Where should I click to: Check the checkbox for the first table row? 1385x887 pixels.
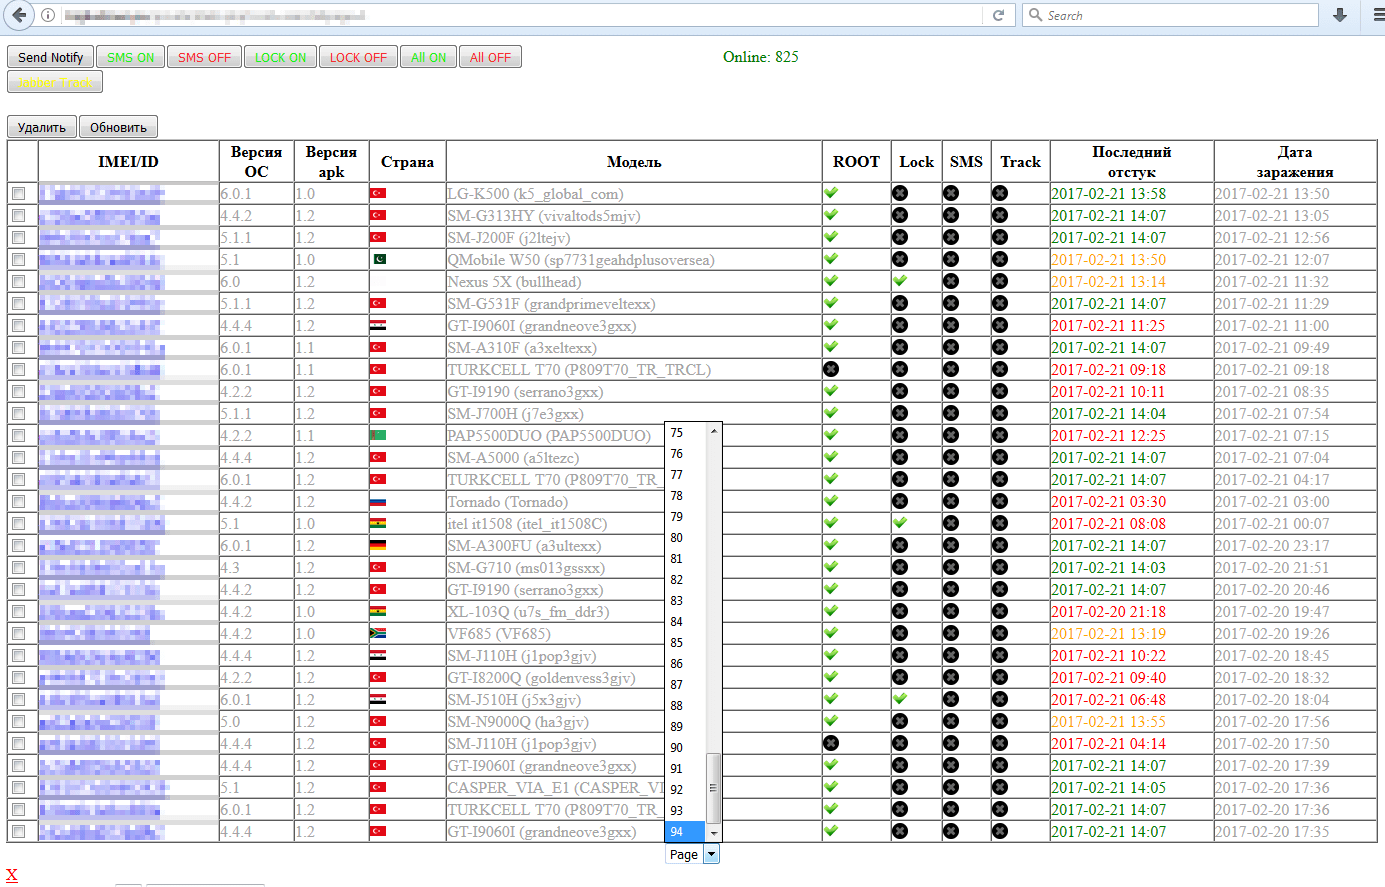(x=18, y=193)
